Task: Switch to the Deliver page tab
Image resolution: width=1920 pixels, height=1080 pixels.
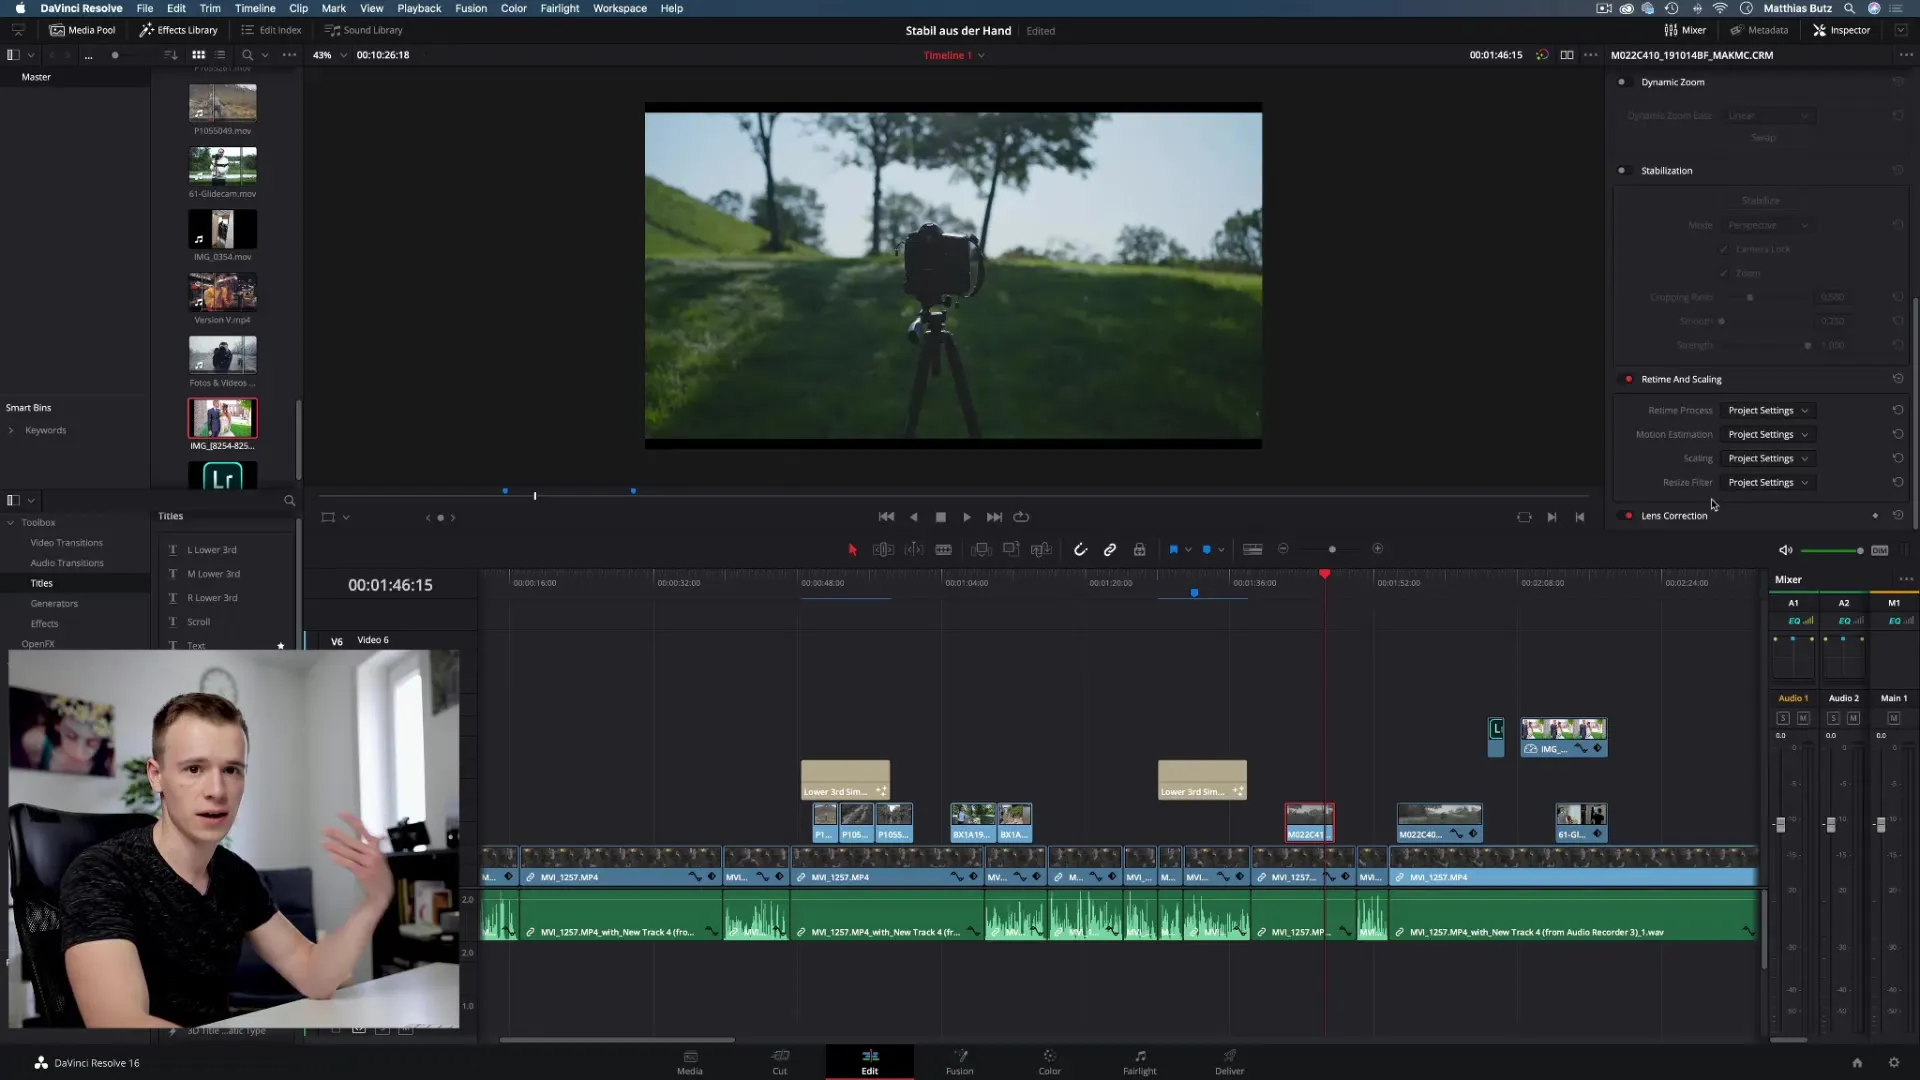Action: click(x=1229, y=1062)
